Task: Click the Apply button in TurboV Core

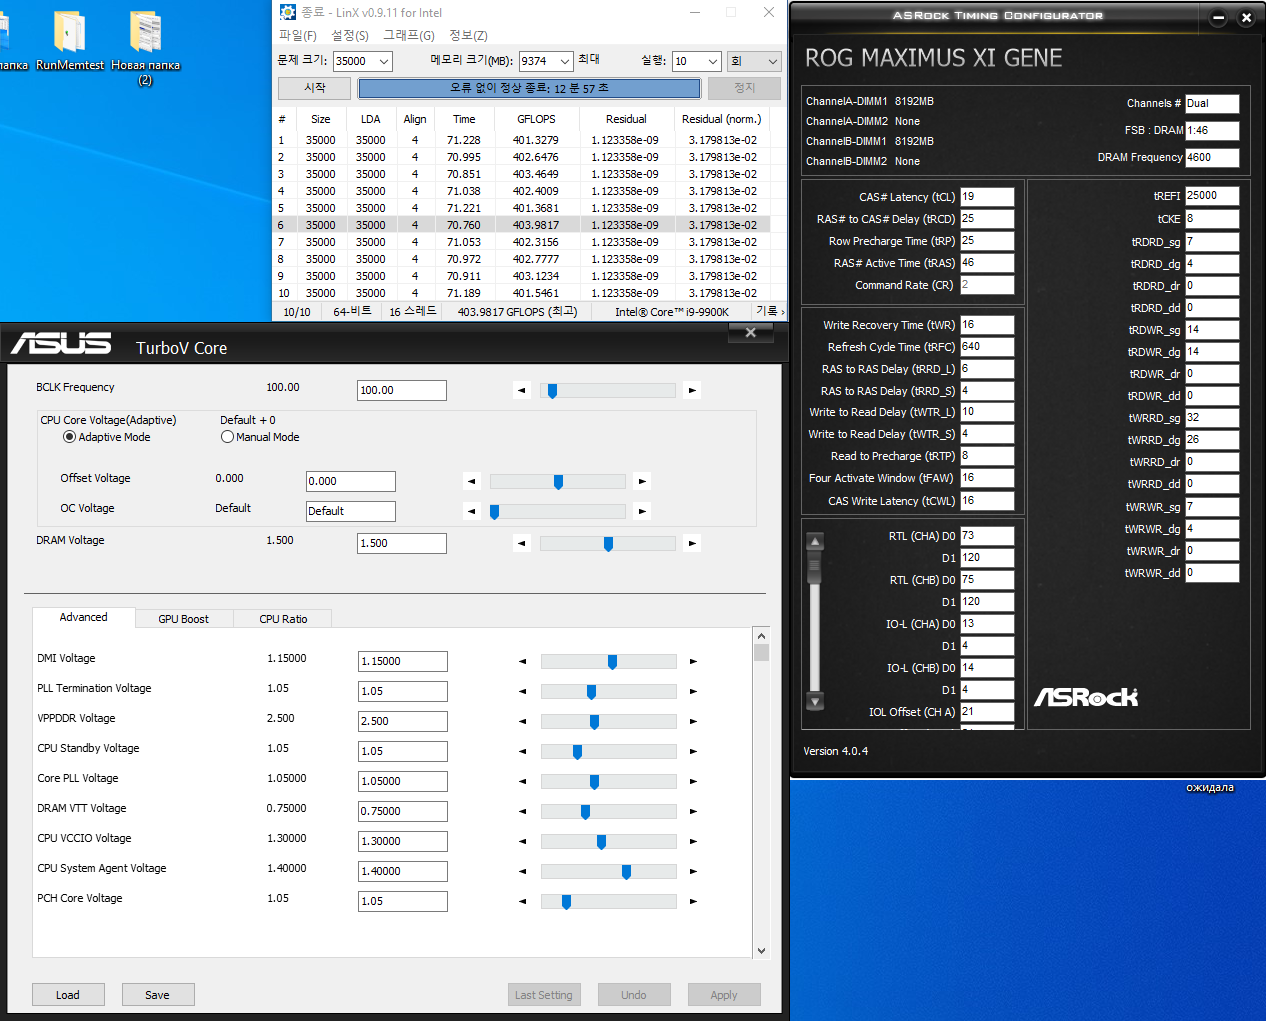Action: click(x=724, y=994)
